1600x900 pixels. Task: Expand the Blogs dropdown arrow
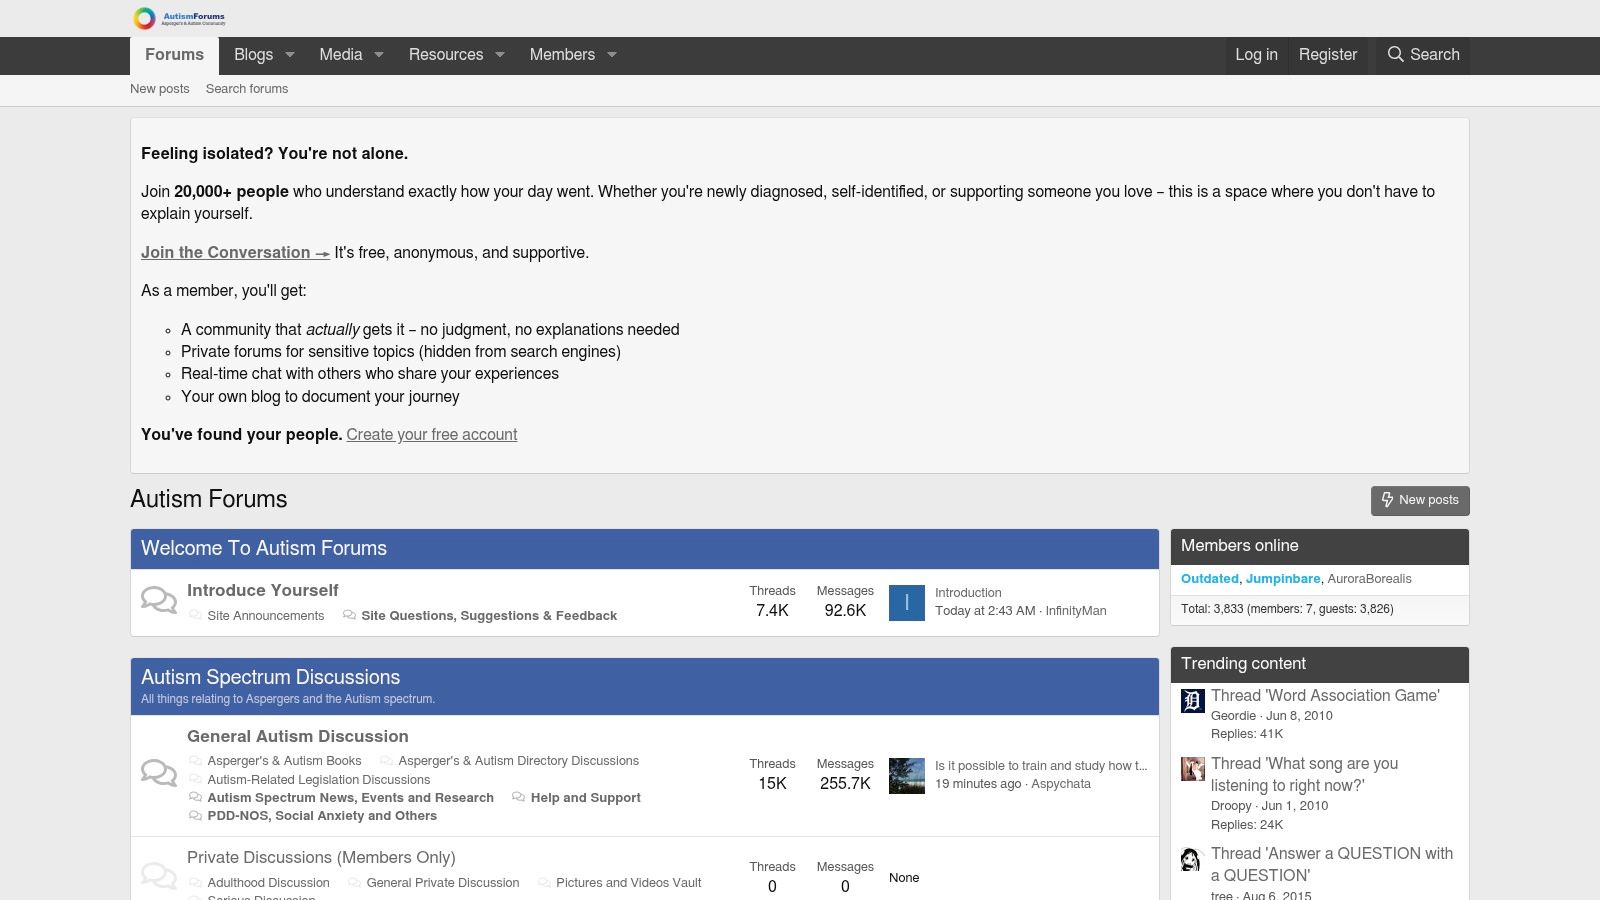pyautogui.click(x=290, y=55)
